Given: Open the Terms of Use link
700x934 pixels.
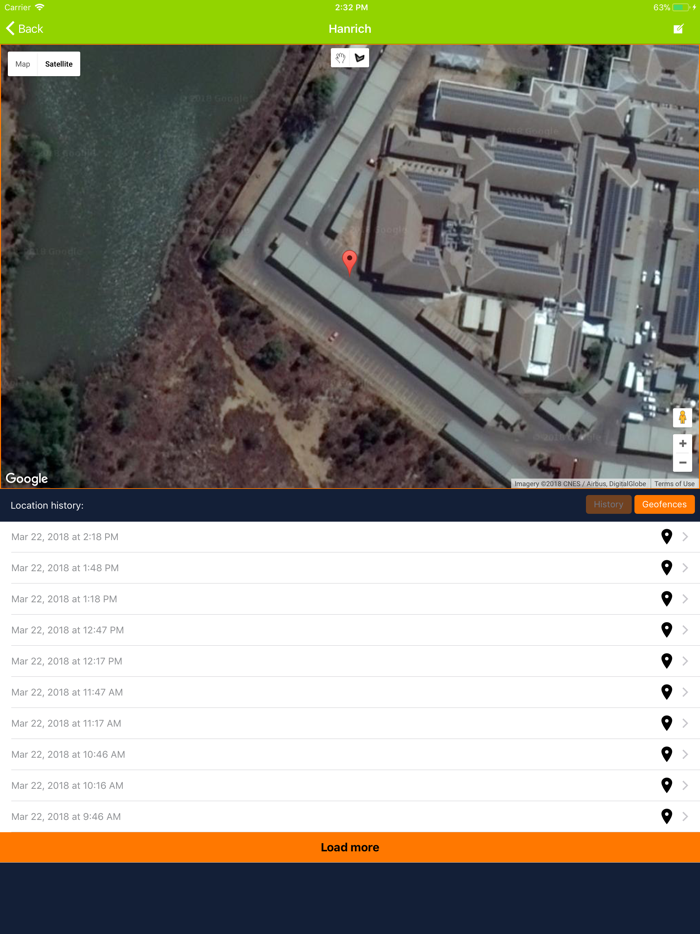Looking at the screenshot, I should pos(674,484).
